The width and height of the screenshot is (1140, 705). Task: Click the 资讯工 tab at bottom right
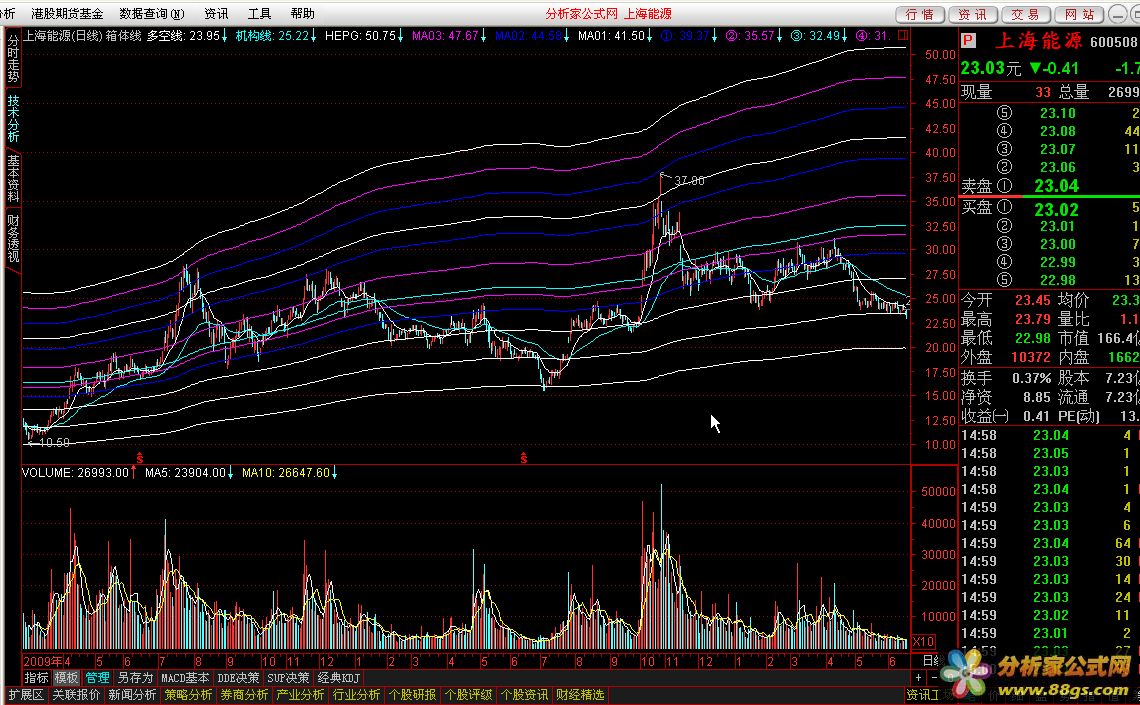[923, 695]
